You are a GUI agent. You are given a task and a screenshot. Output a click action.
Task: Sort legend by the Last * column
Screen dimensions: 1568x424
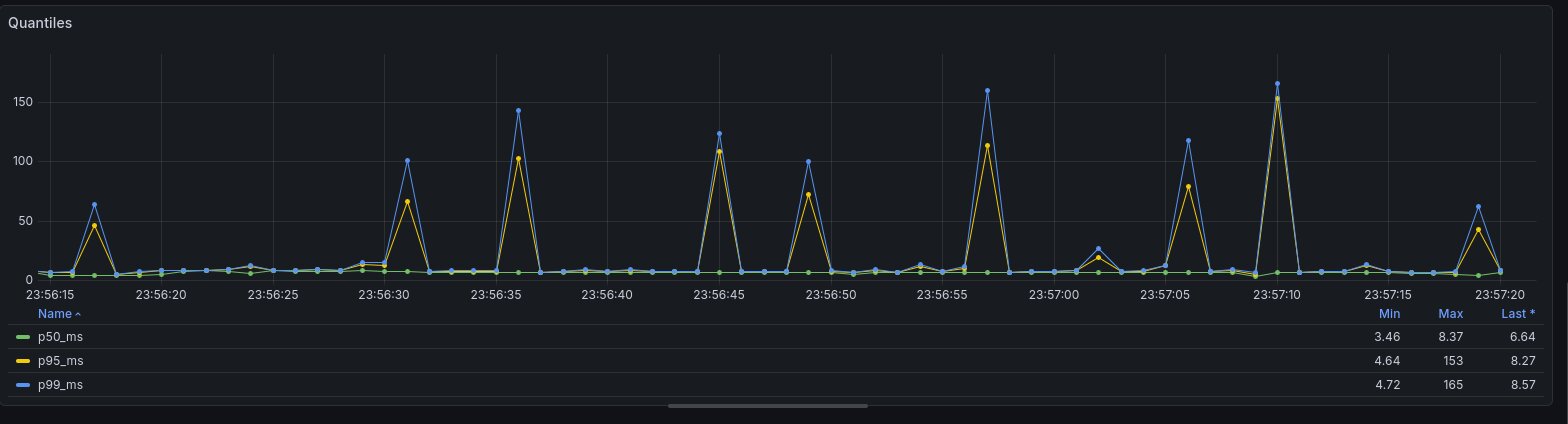(x=1518, y=314)
